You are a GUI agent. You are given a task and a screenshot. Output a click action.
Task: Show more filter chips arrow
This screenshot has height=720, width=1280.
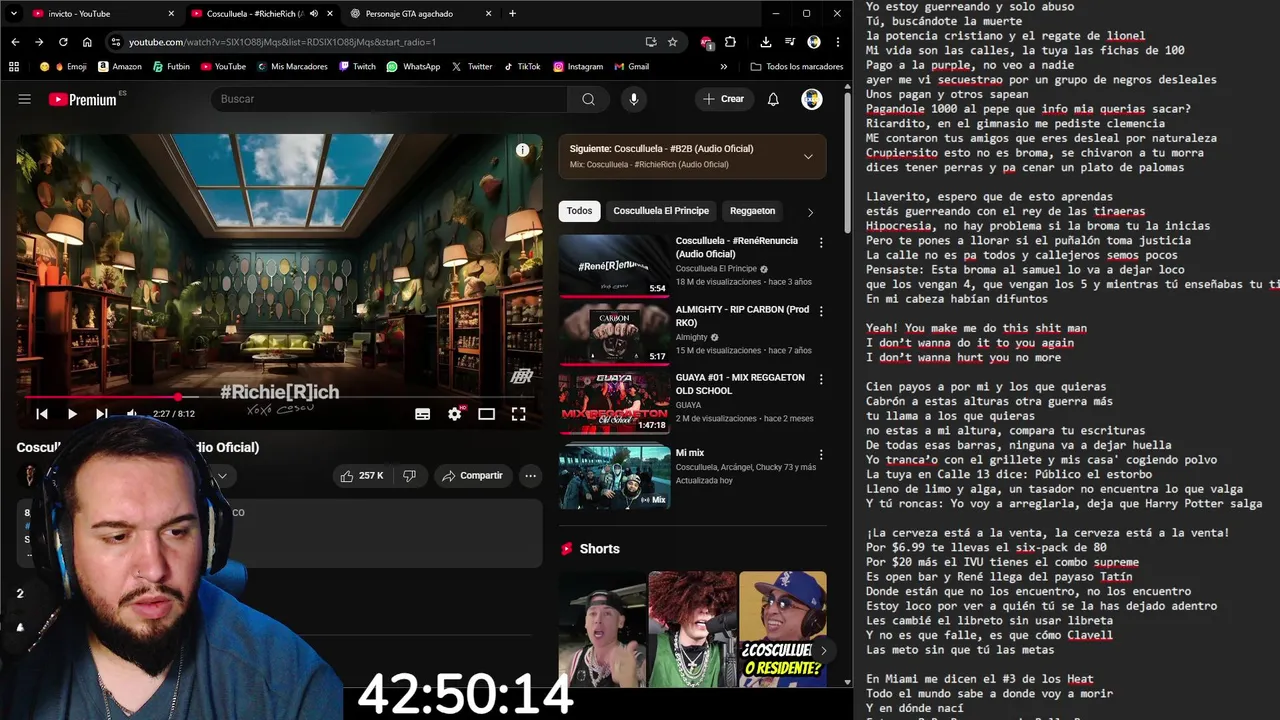[810, 212]
